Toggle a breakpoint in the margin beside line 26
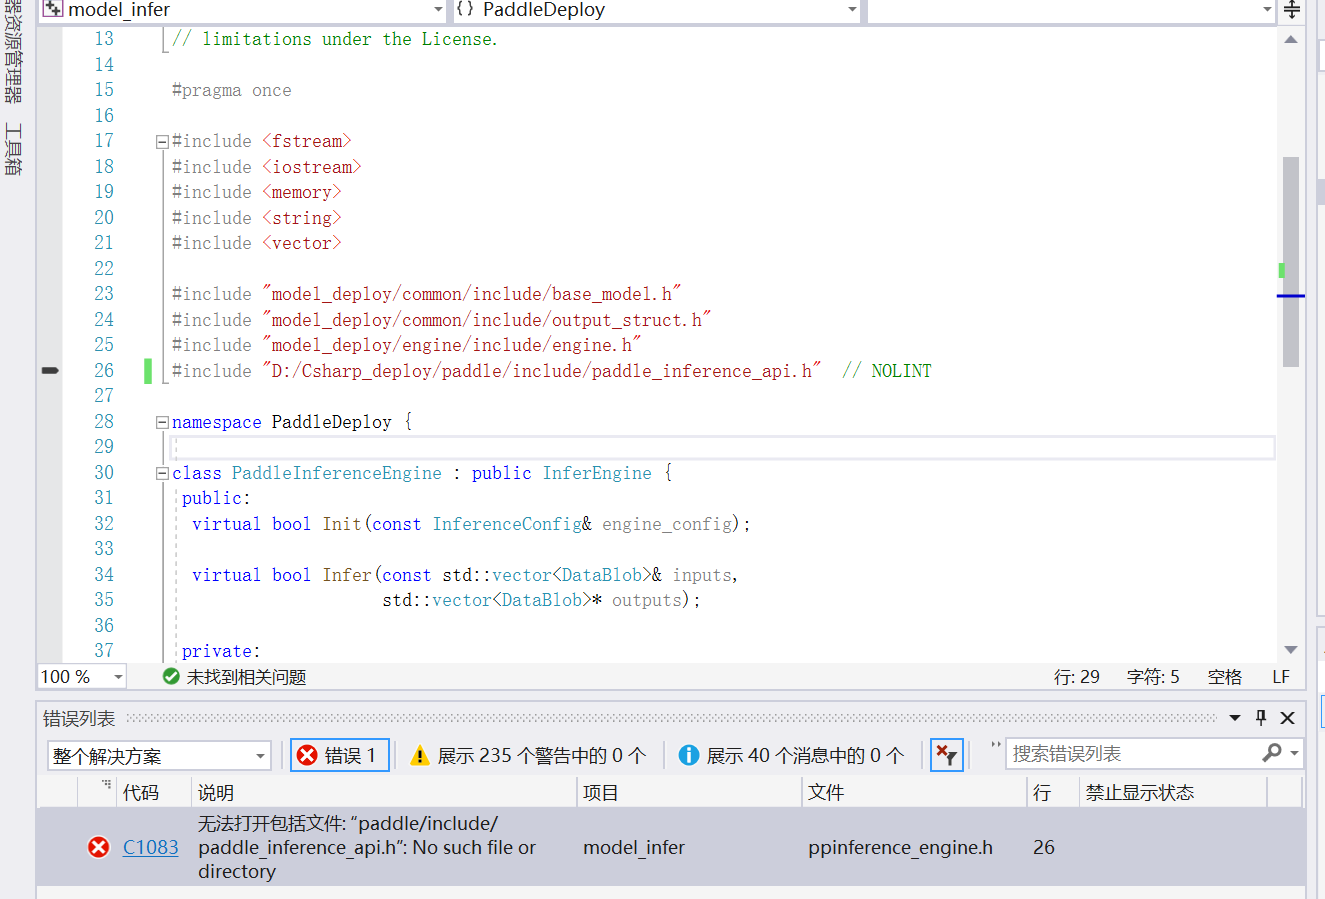The image size is (1325, 899). 49,370
